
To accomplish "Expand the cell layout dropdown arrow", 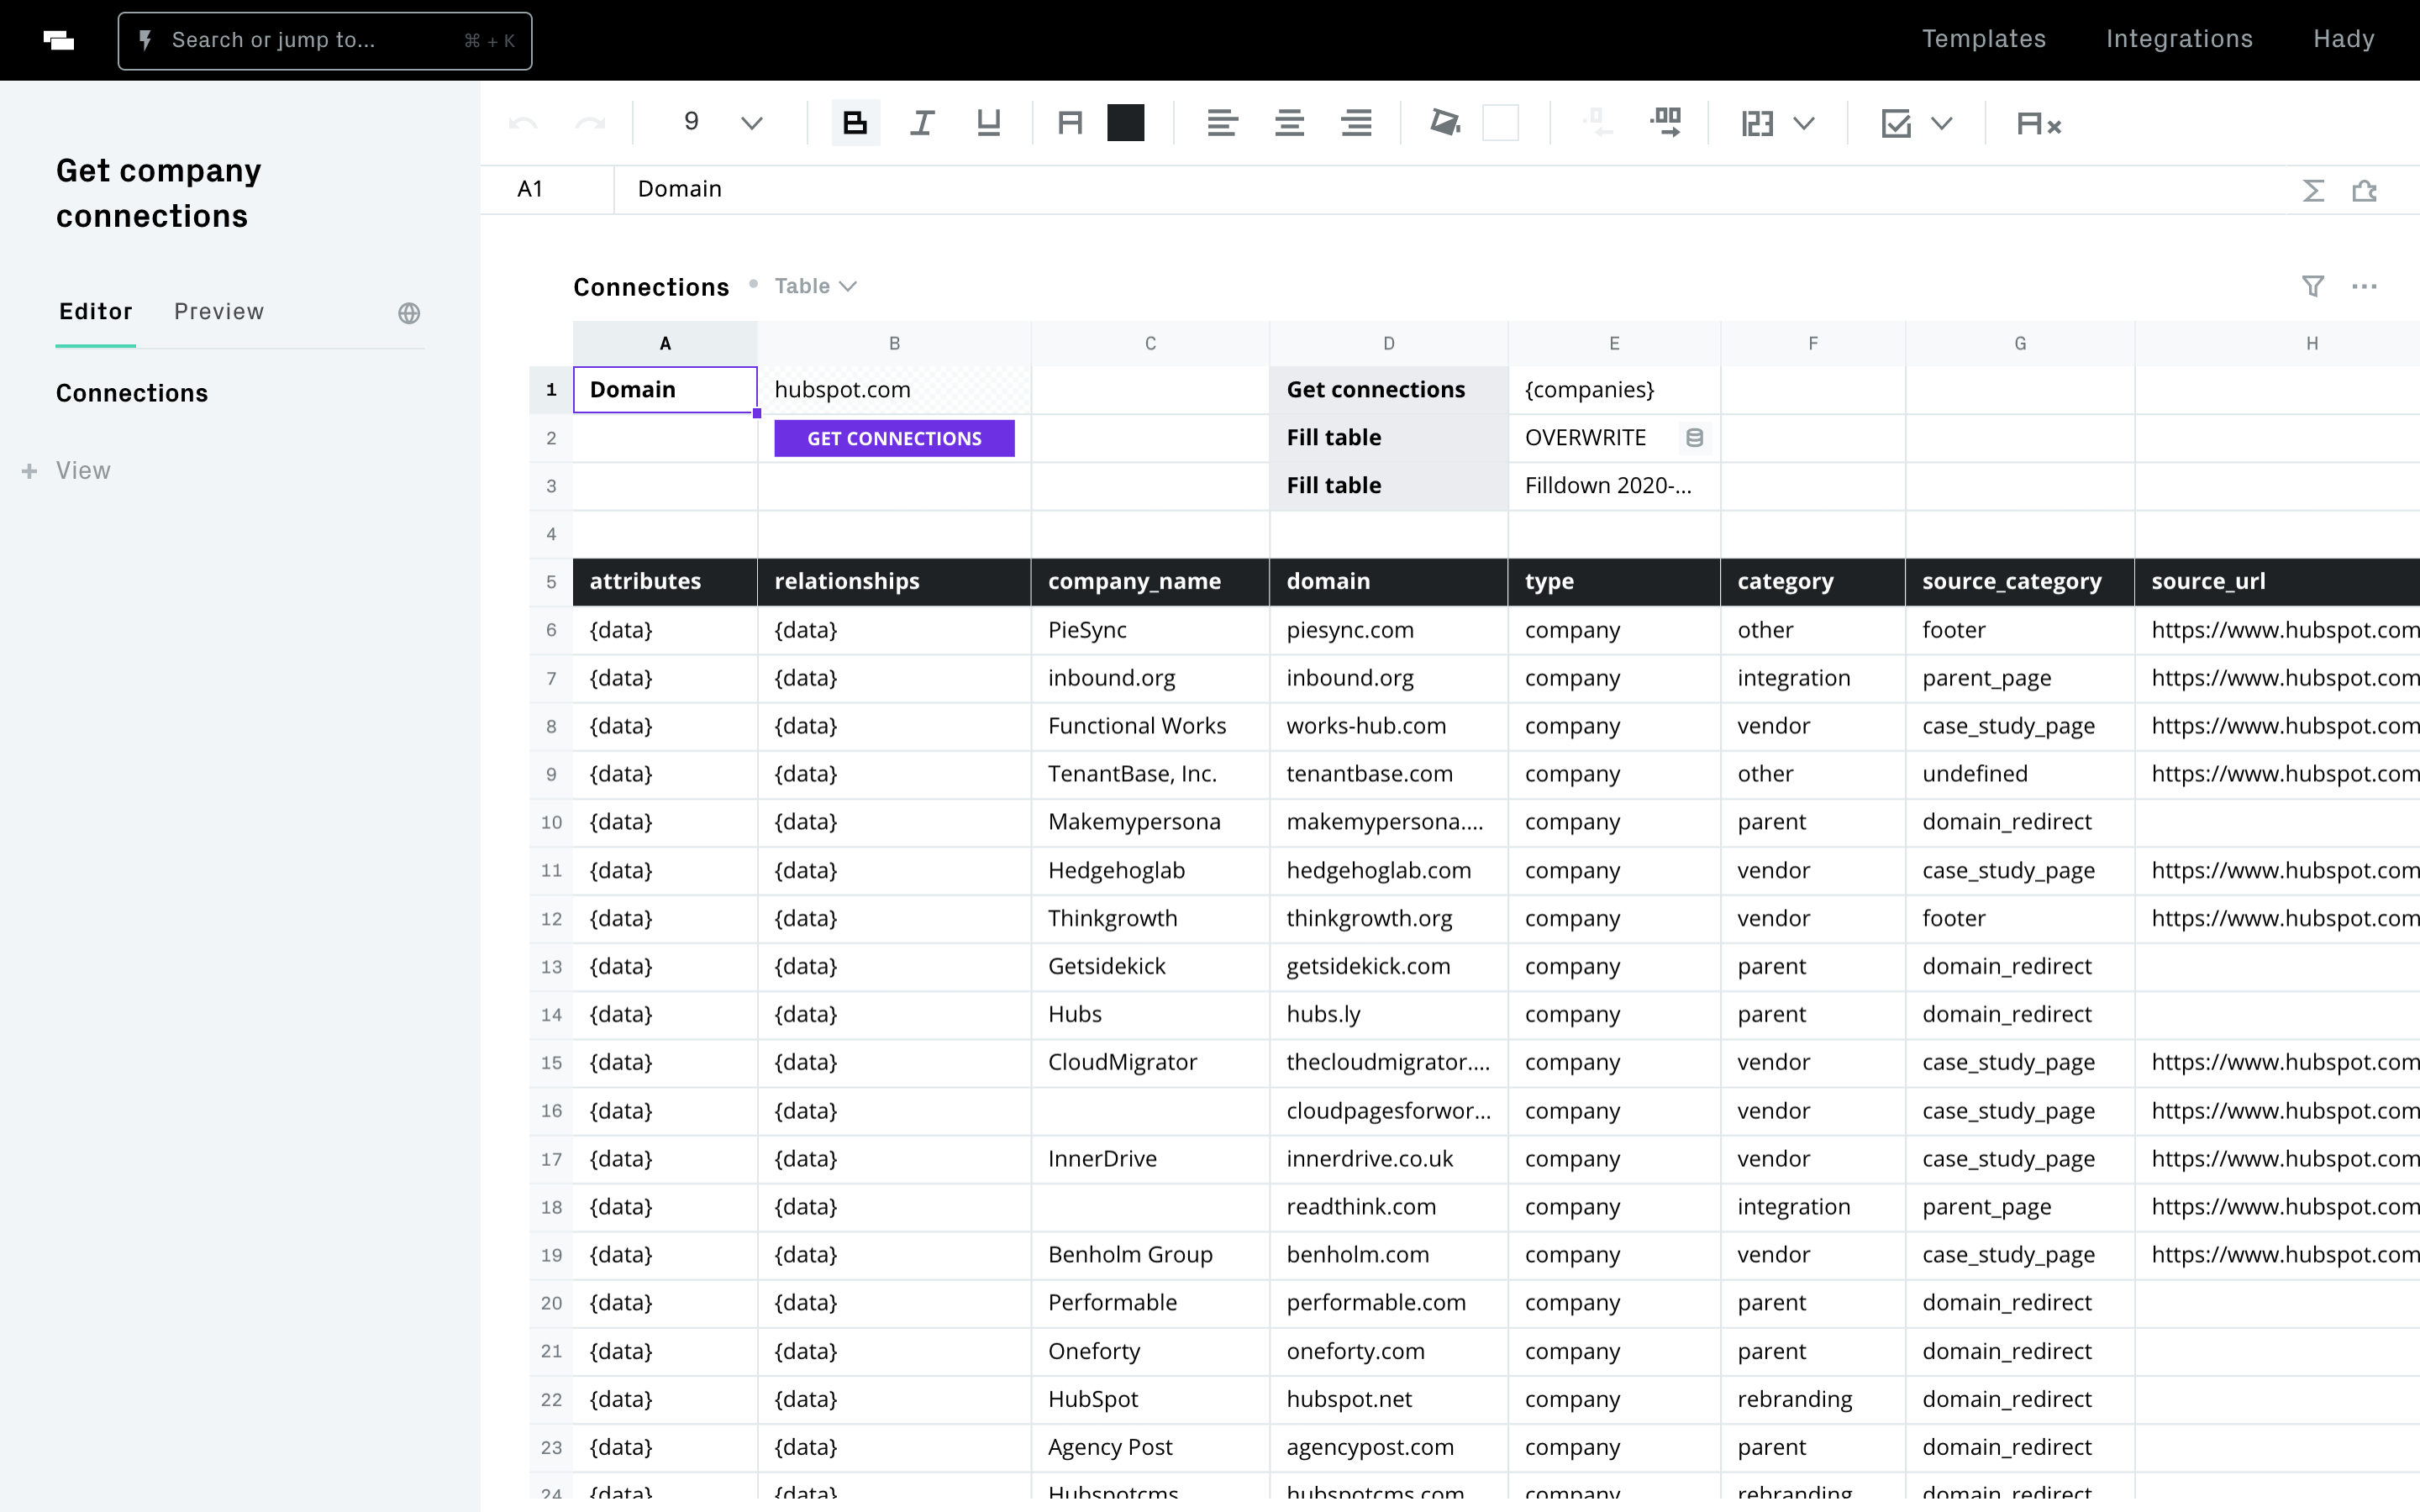I will coord(1804,124).
